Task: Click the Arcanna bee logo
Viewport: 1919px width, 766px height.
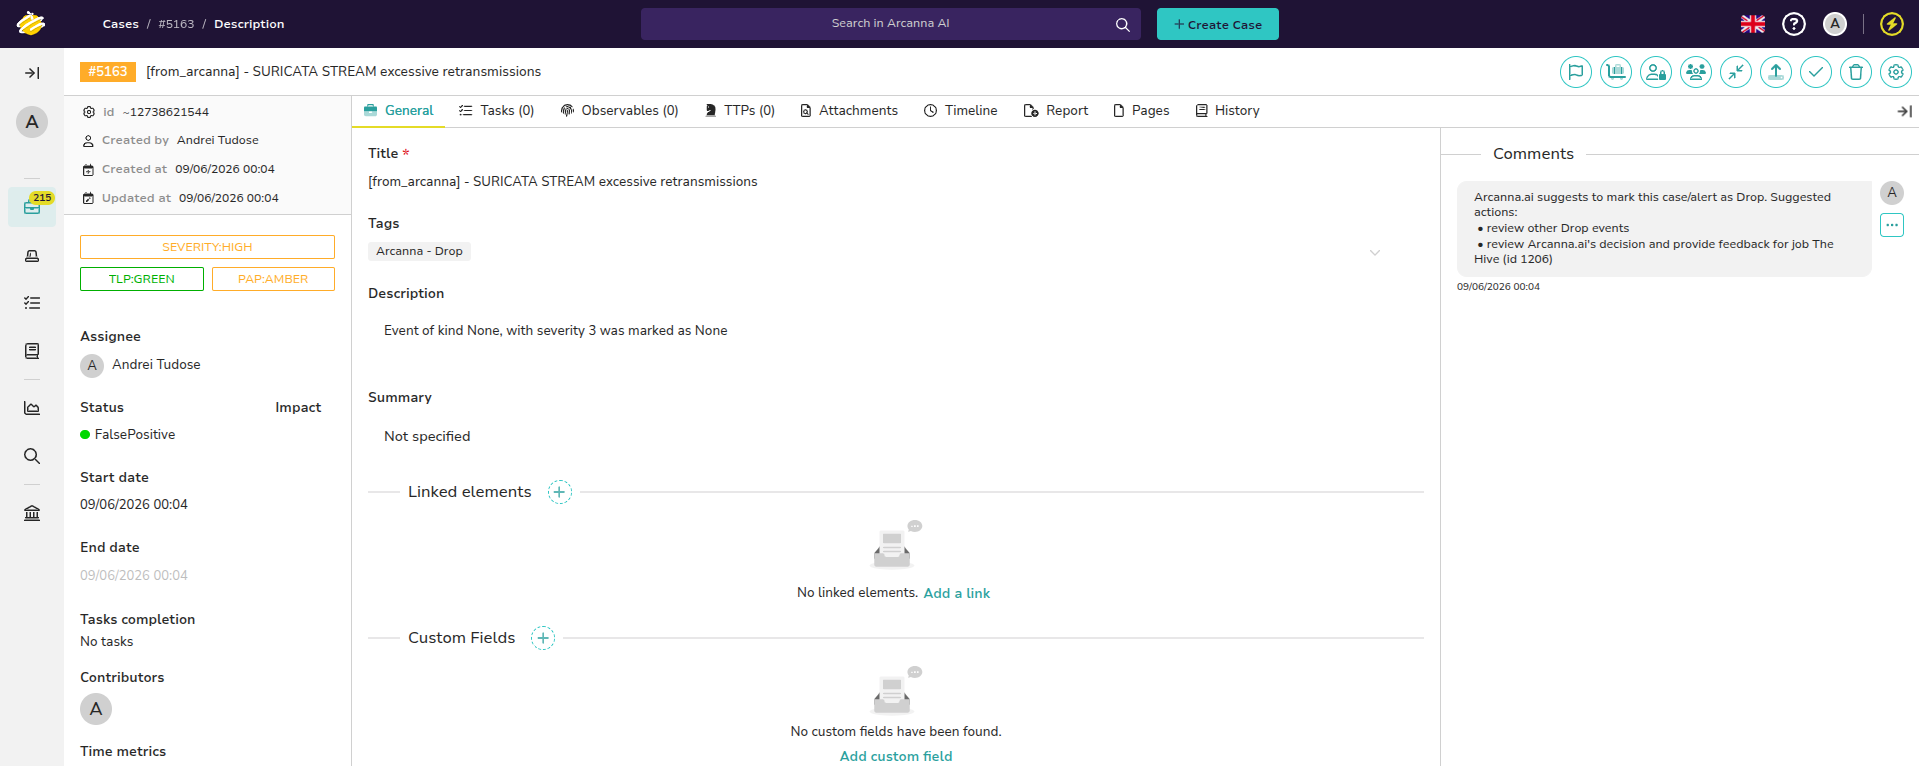Action: pos(31,23)
